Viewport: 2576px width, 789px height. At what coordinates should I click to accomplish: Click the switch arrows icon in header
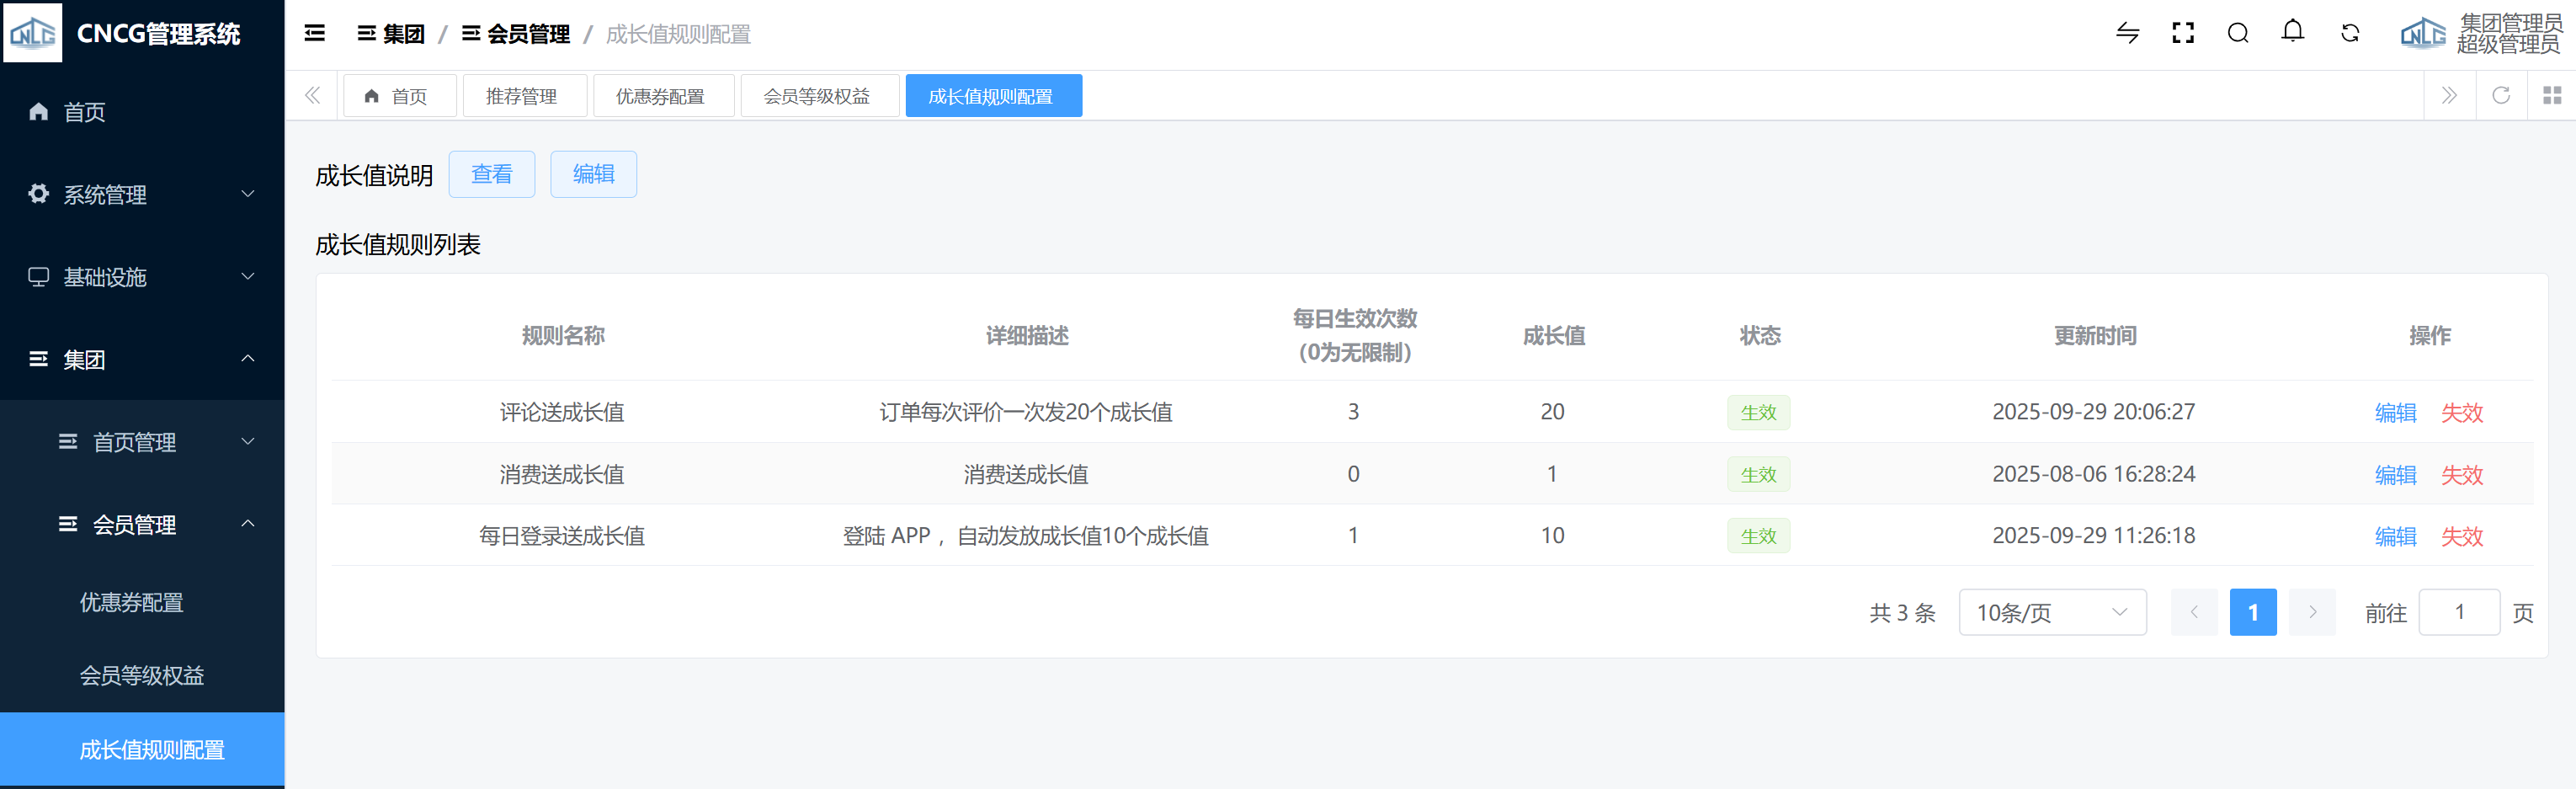[2127, 34]
